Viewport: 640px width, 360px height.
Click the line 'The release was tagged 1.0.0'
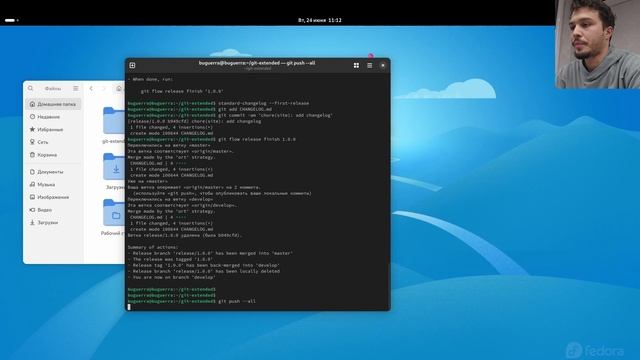(170, 259)
